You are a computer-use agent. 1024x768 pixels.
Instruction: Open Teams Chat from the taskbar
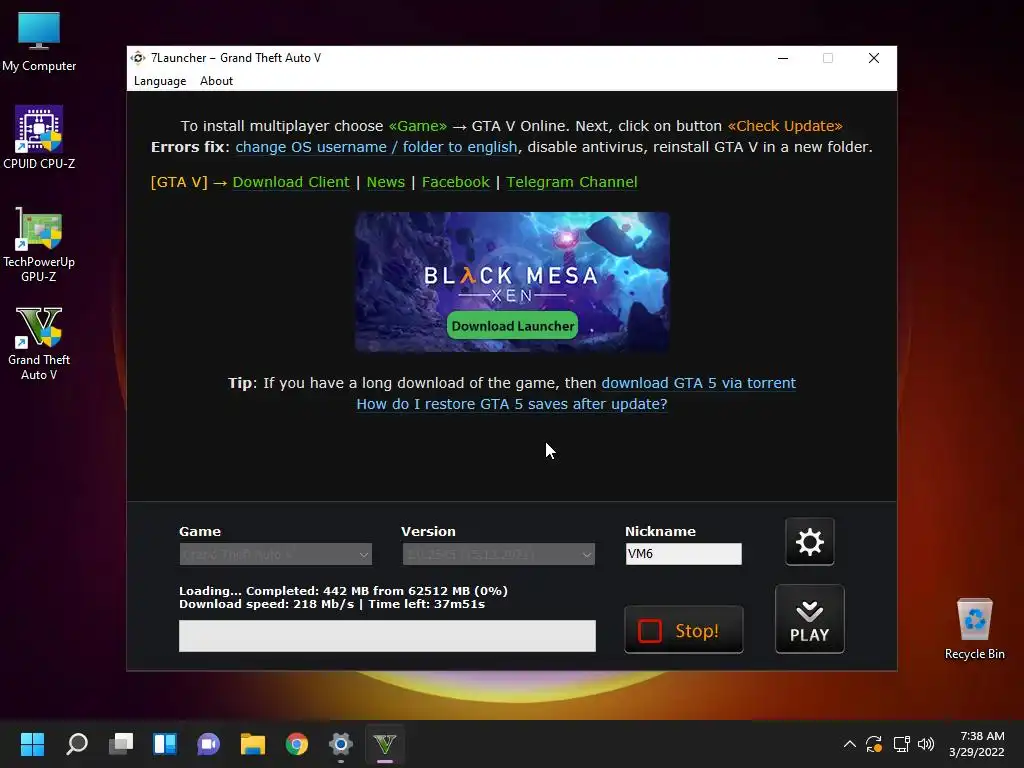coord(209,744)
